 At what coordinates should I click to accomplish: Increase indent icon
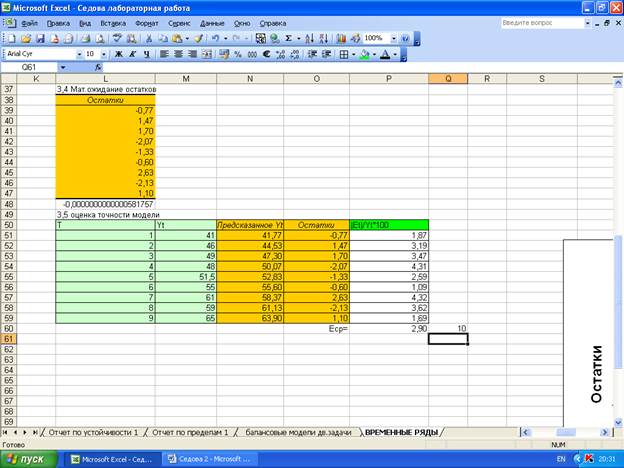pos(326,54)
